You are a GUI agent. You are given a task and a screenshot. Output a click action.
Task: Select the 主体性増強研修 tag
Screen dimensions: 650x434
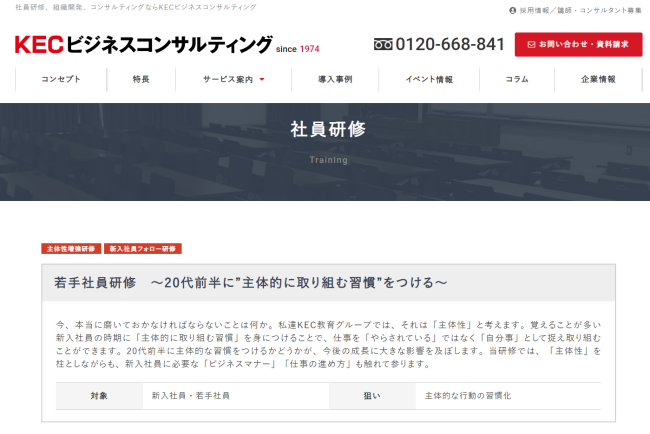click(x=71, y=249)
